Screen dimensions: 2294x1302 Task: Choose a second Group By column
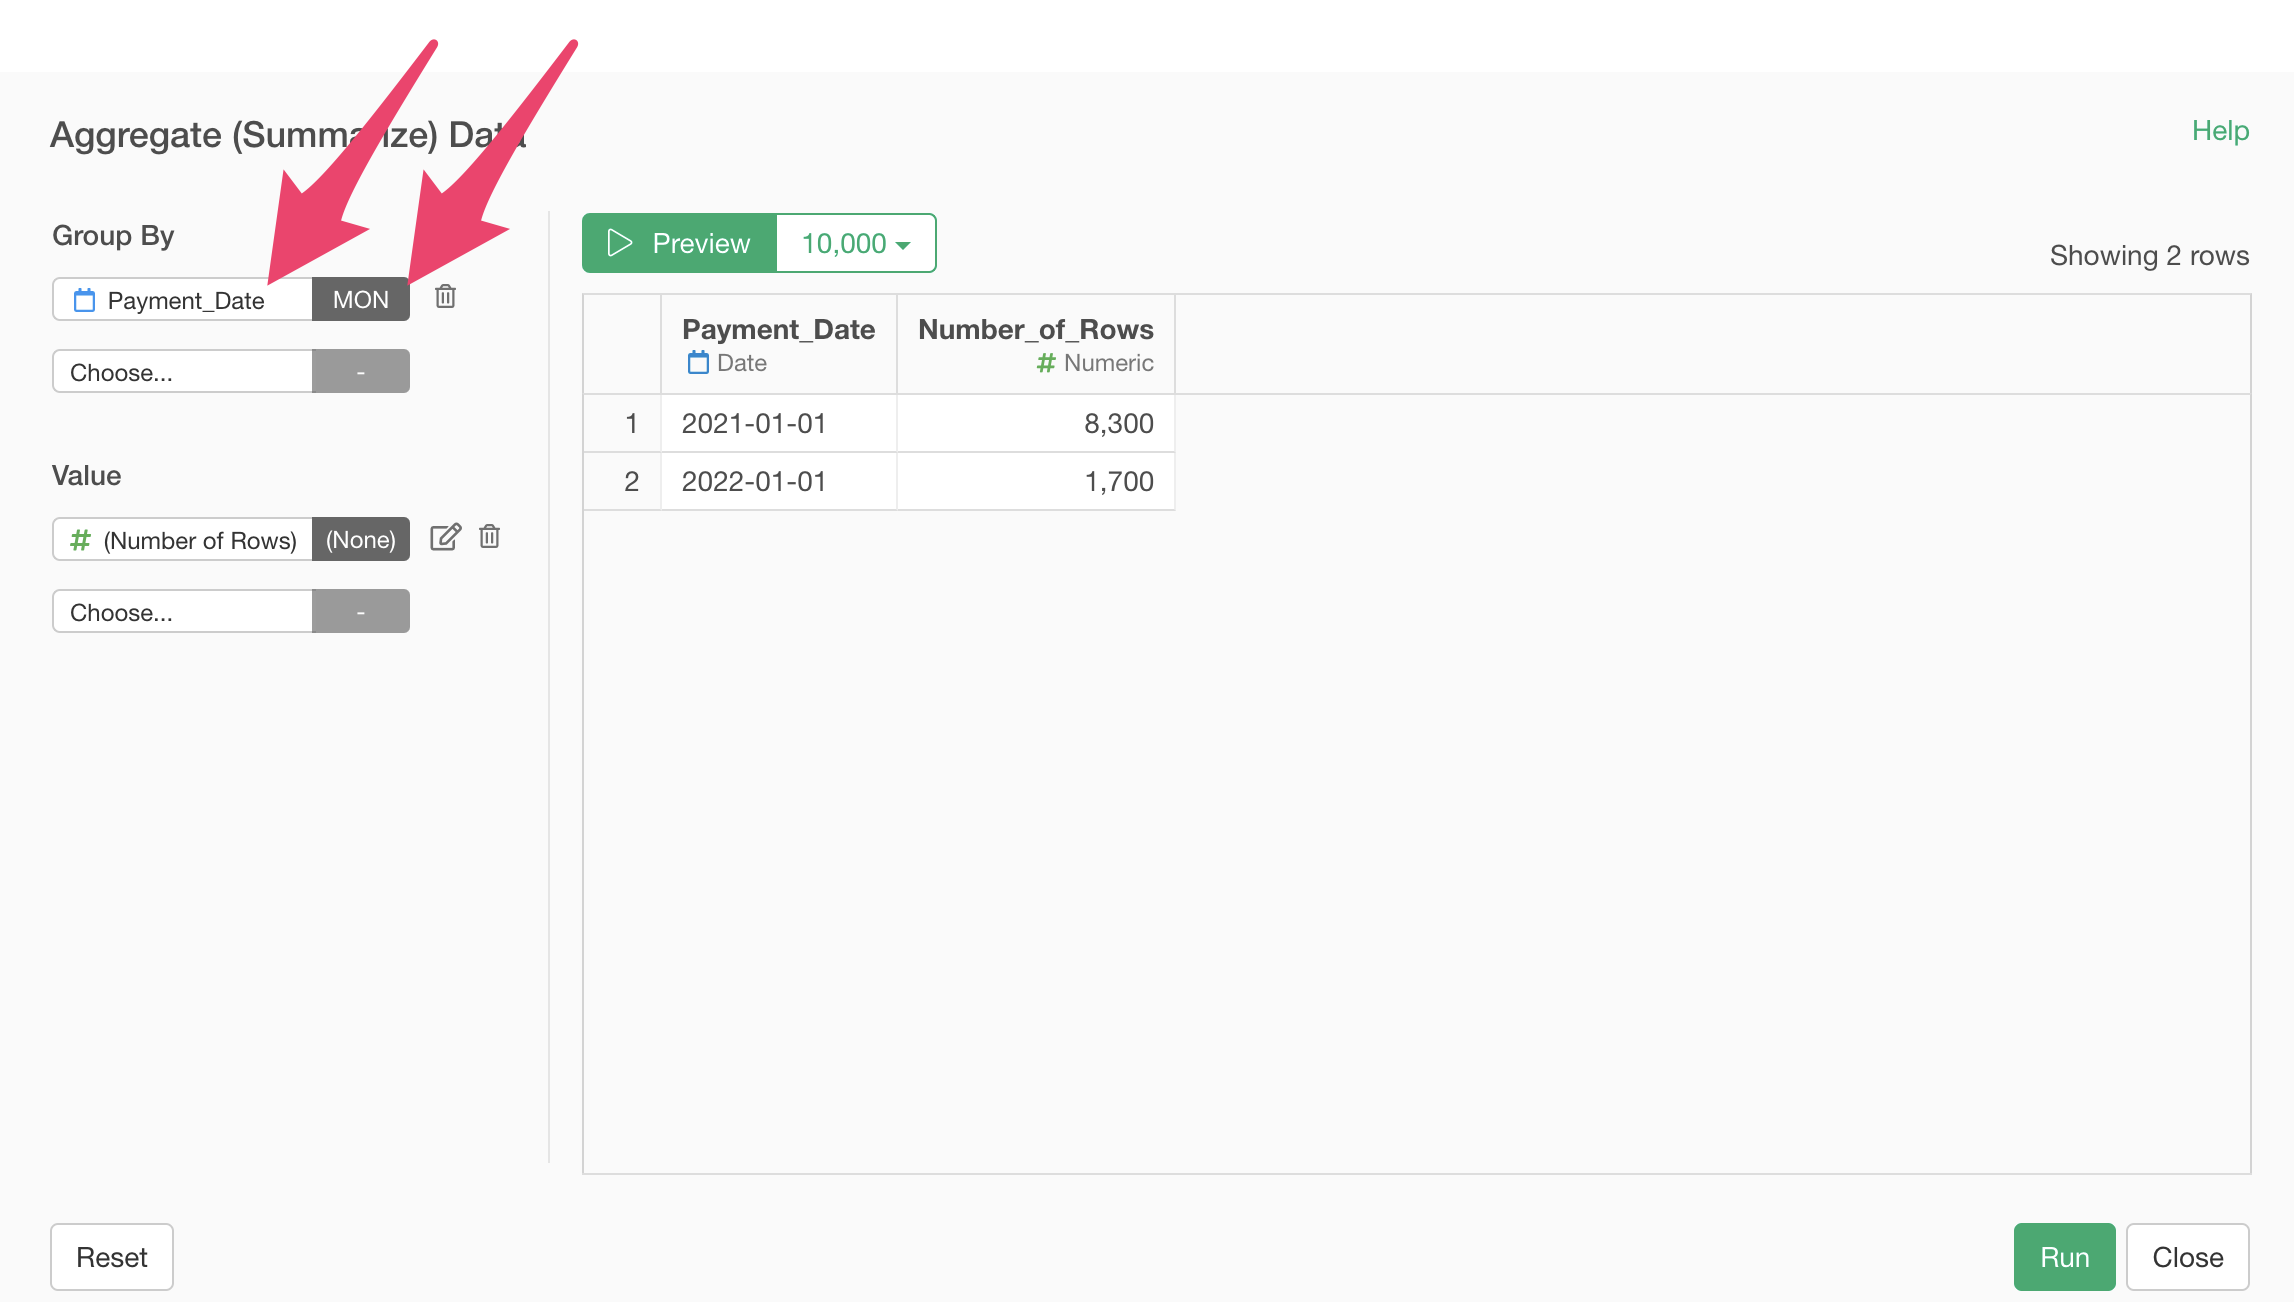[x=183, y=372]
